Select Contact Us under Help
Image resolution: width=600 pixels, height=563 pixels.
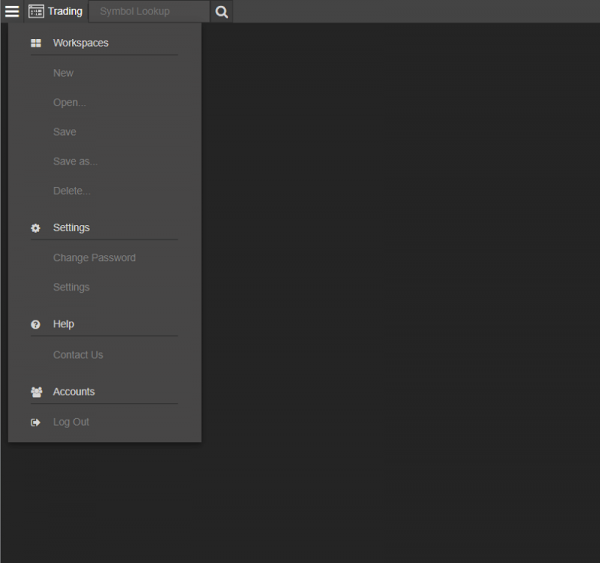point(78,355)
